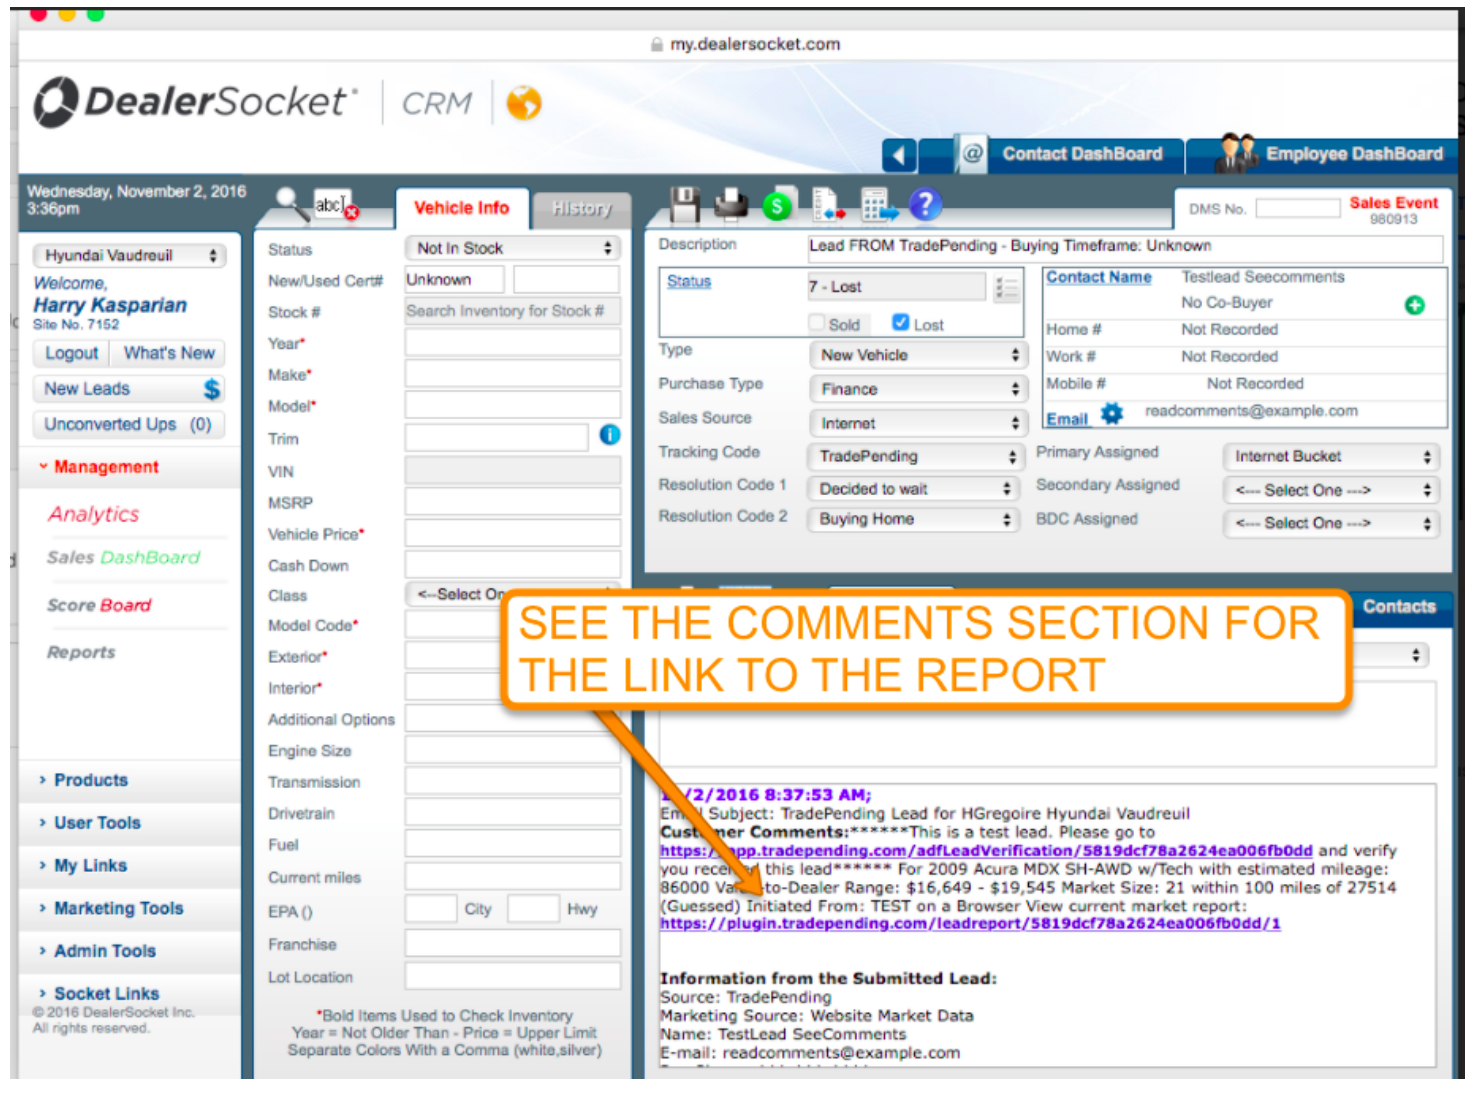
Task: Click the Contact Name link
Action: point(1098,277)
